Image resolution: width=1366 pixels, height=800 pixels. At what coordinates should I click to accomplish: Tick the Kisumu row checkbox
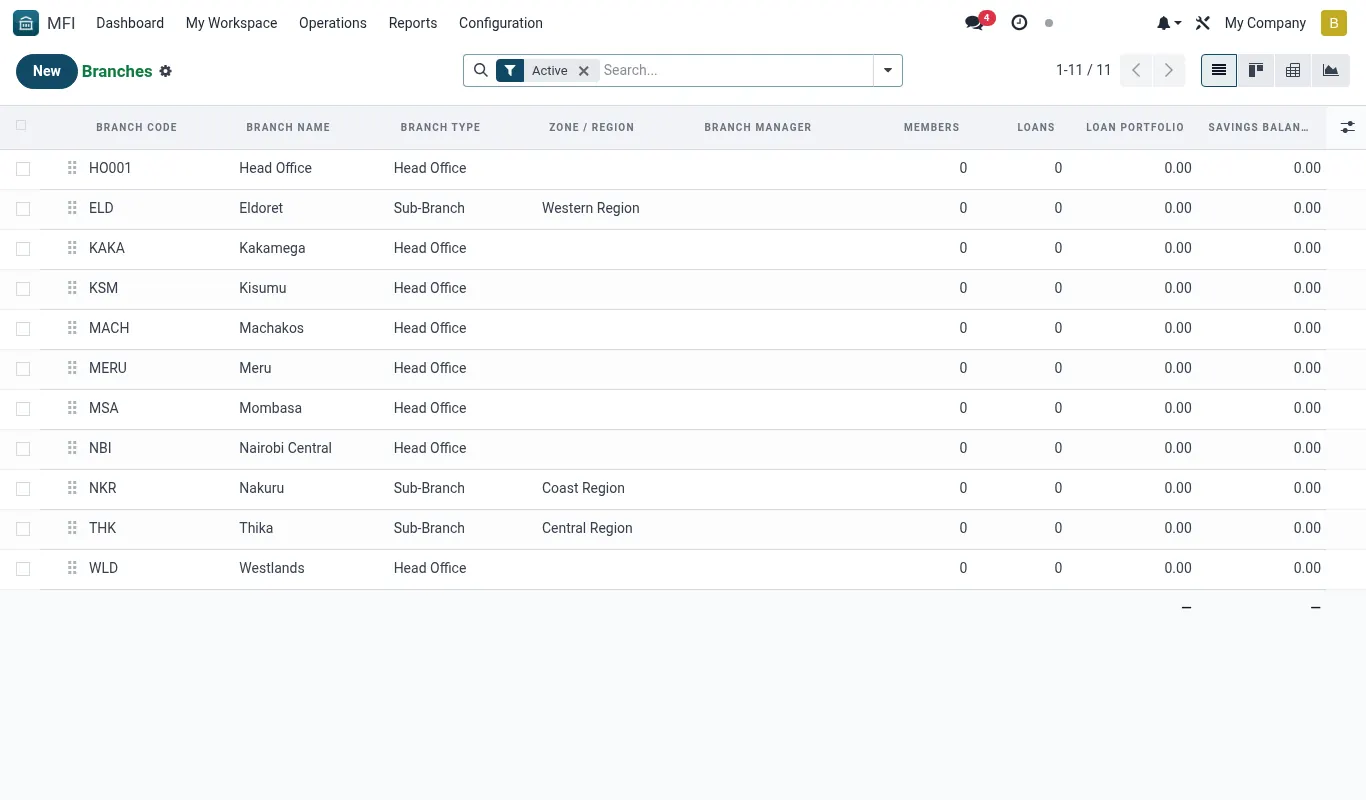click(23, 289)
